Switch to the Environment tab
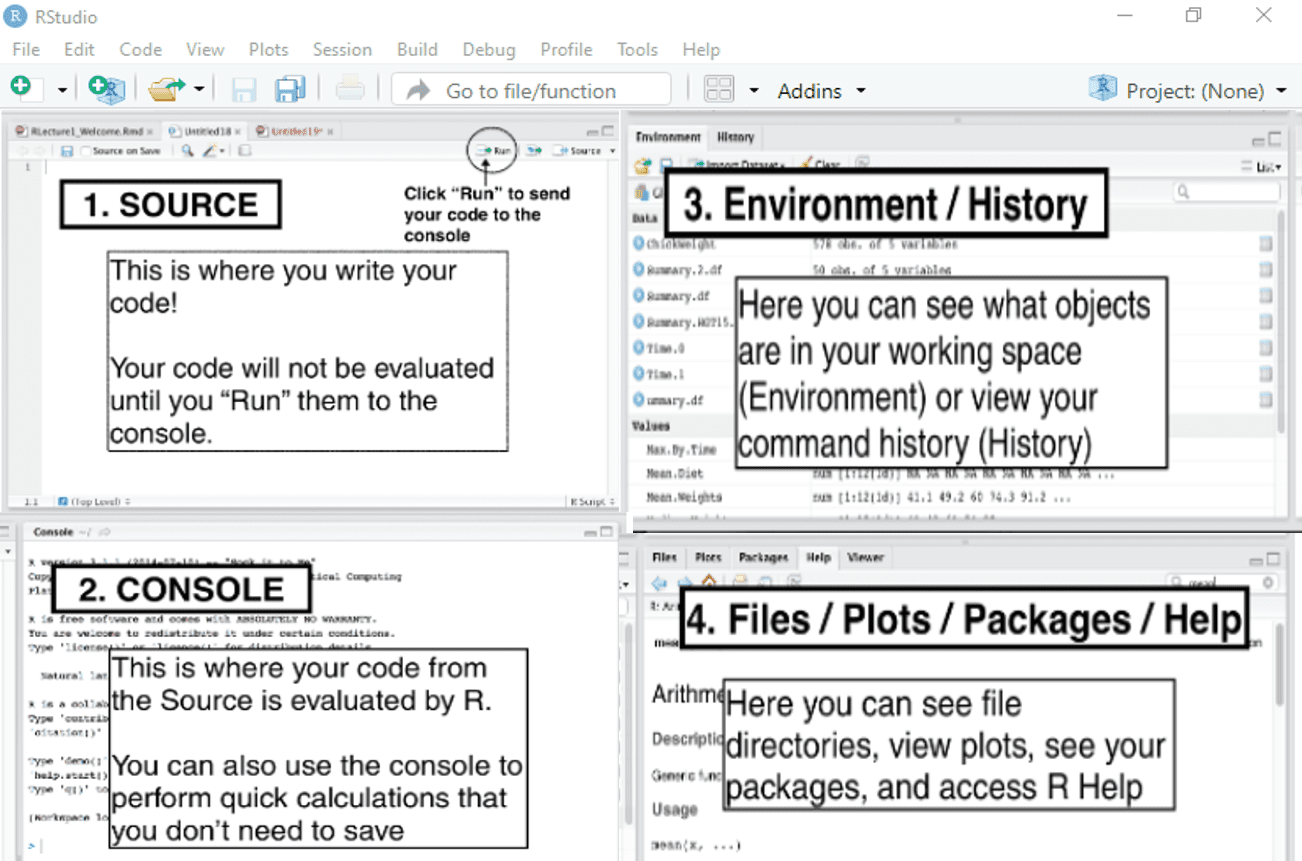Screen dimensions: 1302x861 [x=668, y=137]
